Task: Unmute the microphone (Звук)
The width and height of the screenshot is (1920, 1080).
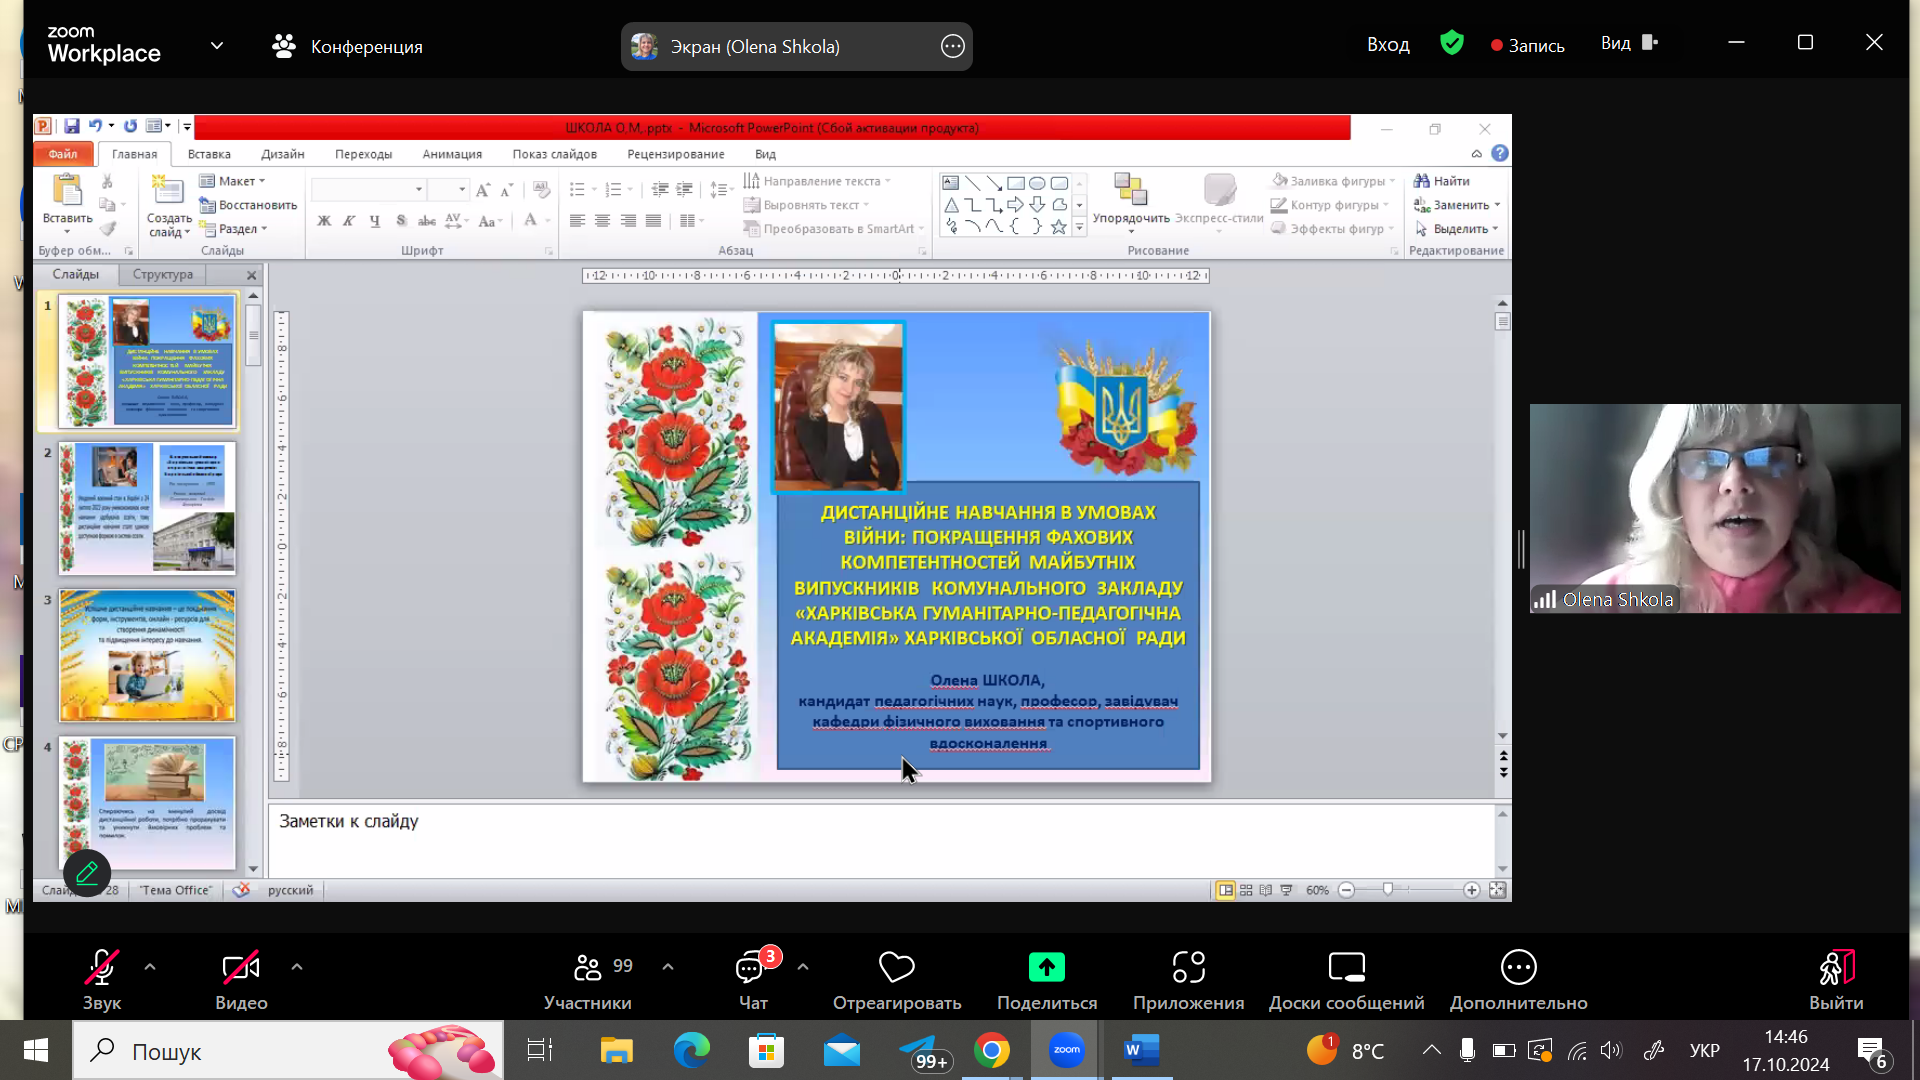Action: [x=101, y=968]
